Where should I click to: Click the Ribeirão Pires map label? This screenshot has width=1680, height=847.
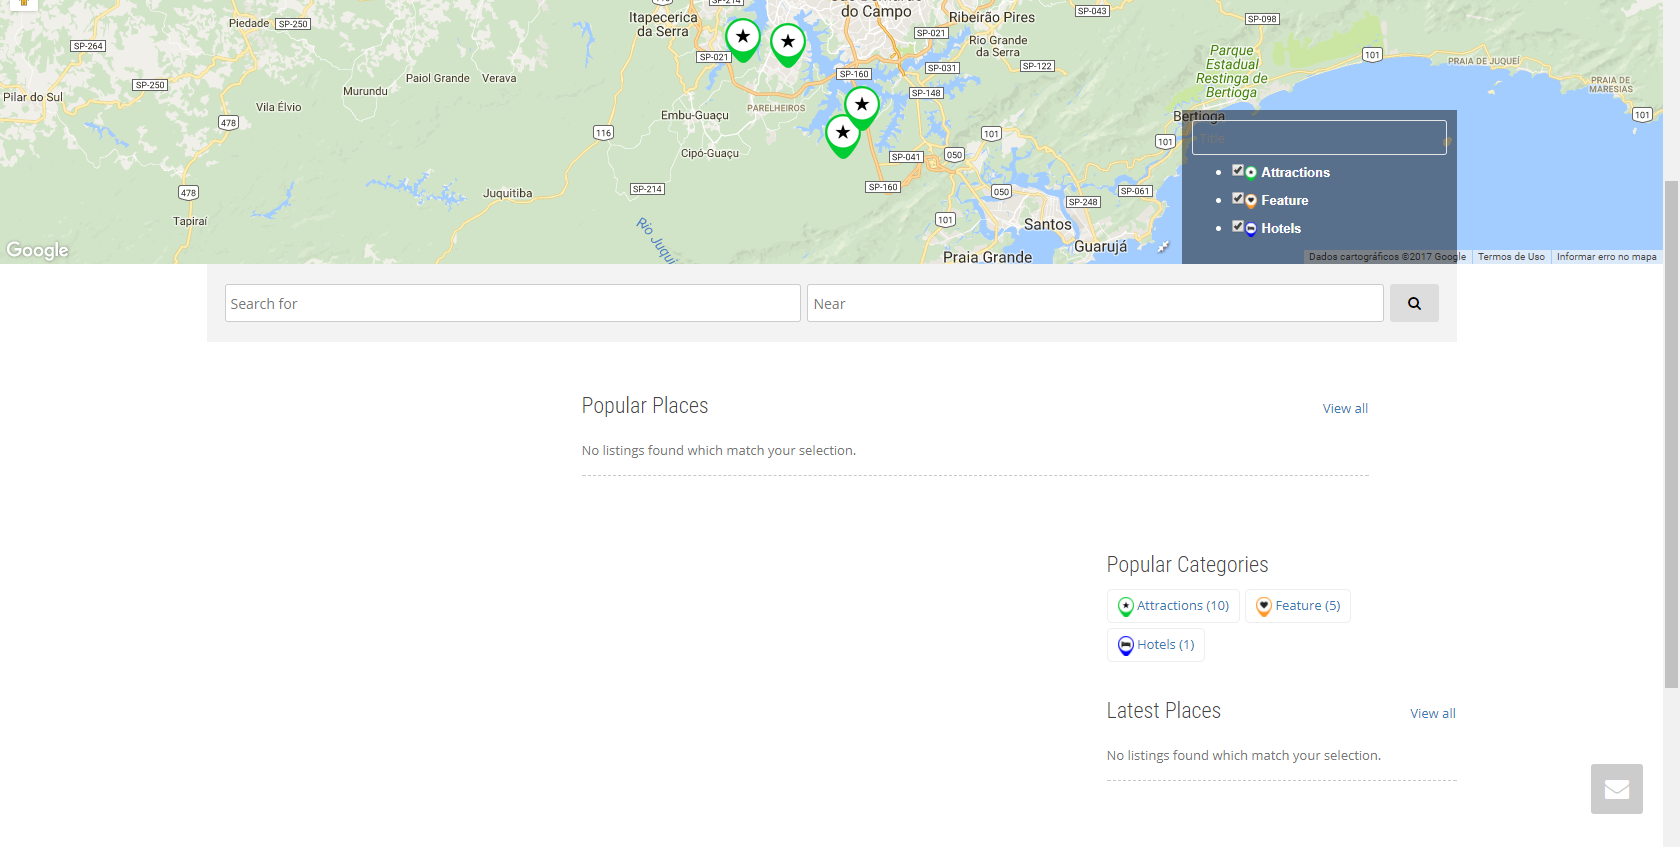(992, 17)
